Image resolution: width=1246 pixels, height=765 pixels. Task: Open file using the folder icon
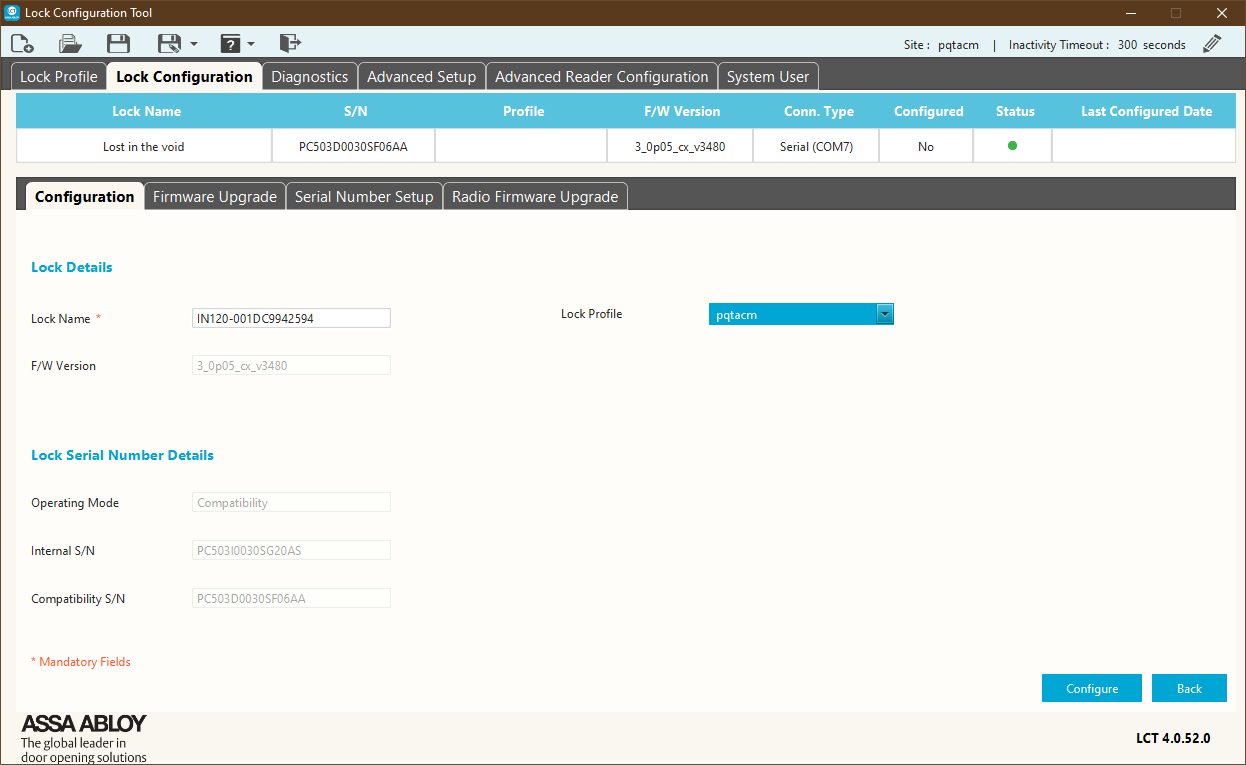tap(70, 43)
